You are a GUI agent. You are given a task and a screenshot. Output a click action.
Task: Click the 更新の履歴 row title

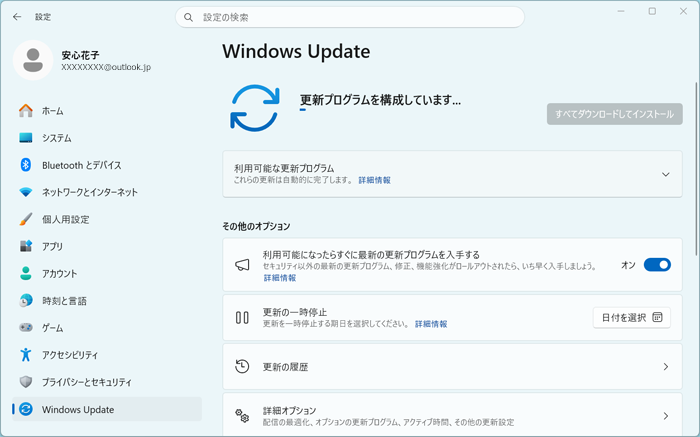coord(285,367)
